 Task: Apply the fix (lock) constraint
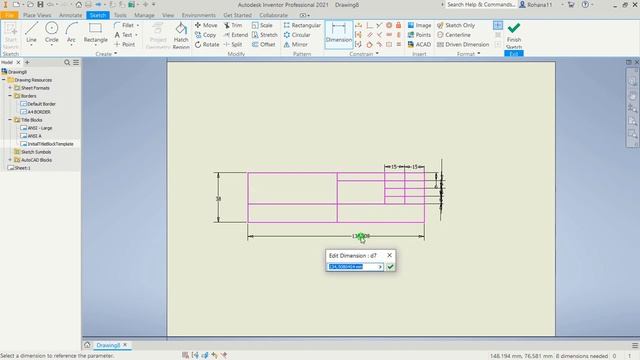pyautogui.click(x=398, y=25)
